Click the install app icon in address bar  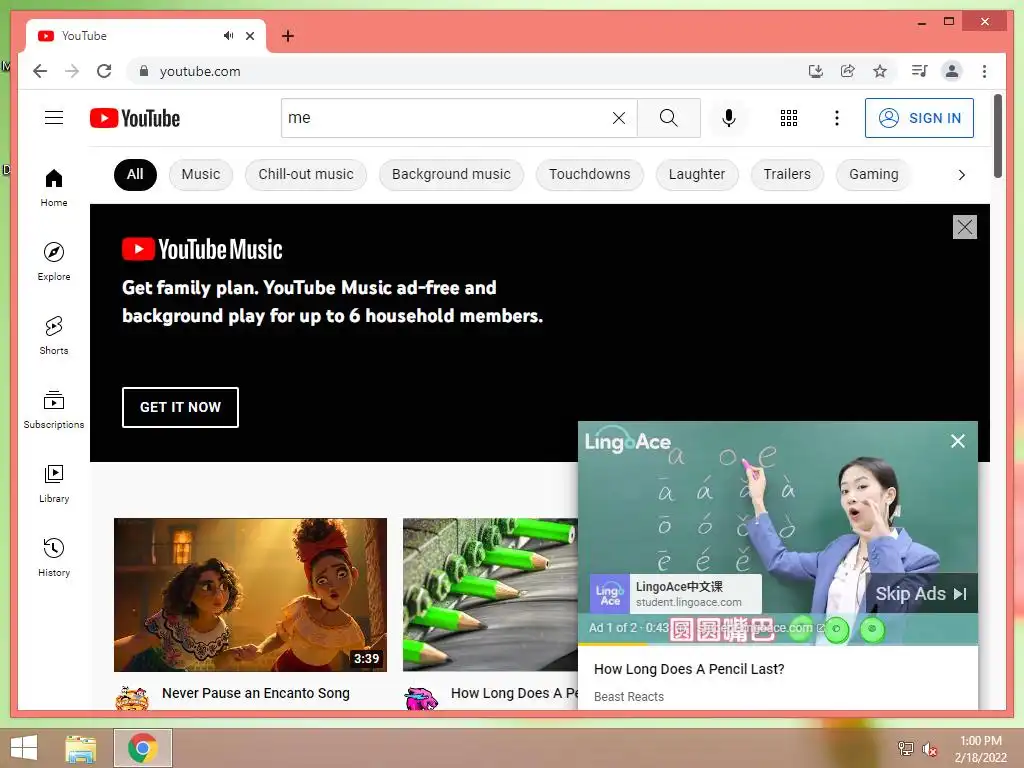815,71
